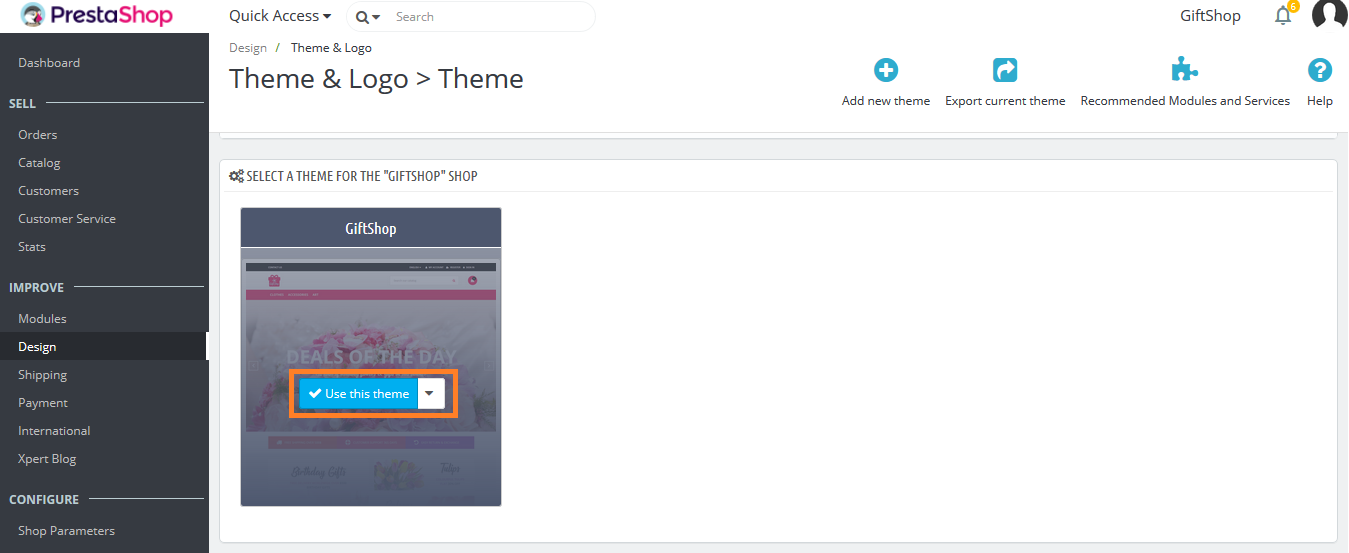Select Design in the sidebar
Image resolution: width=1349 pixels, height=553 pixels.
point(104,346)
